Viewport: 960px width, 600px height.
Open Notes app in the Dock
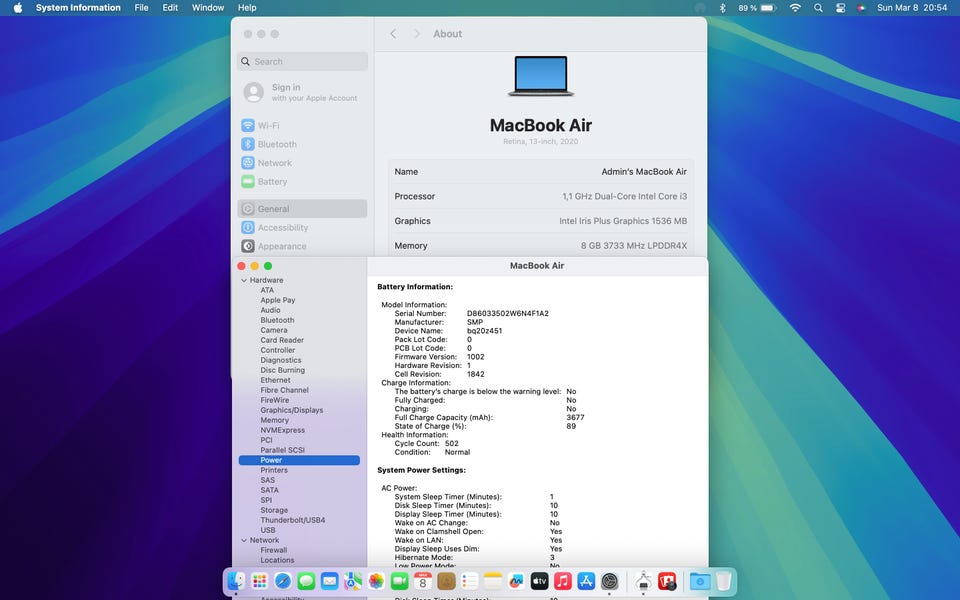493,580
